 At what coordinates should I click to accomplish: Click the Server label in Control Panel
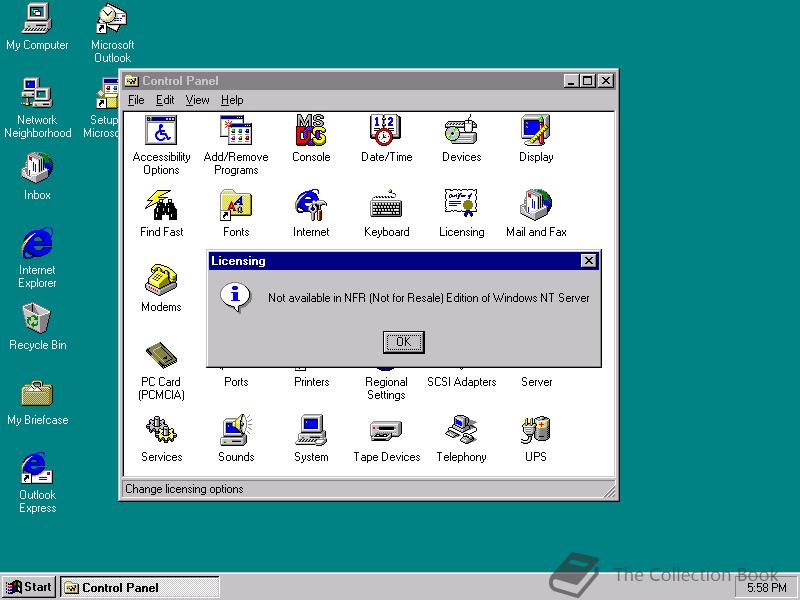point(536,382)
